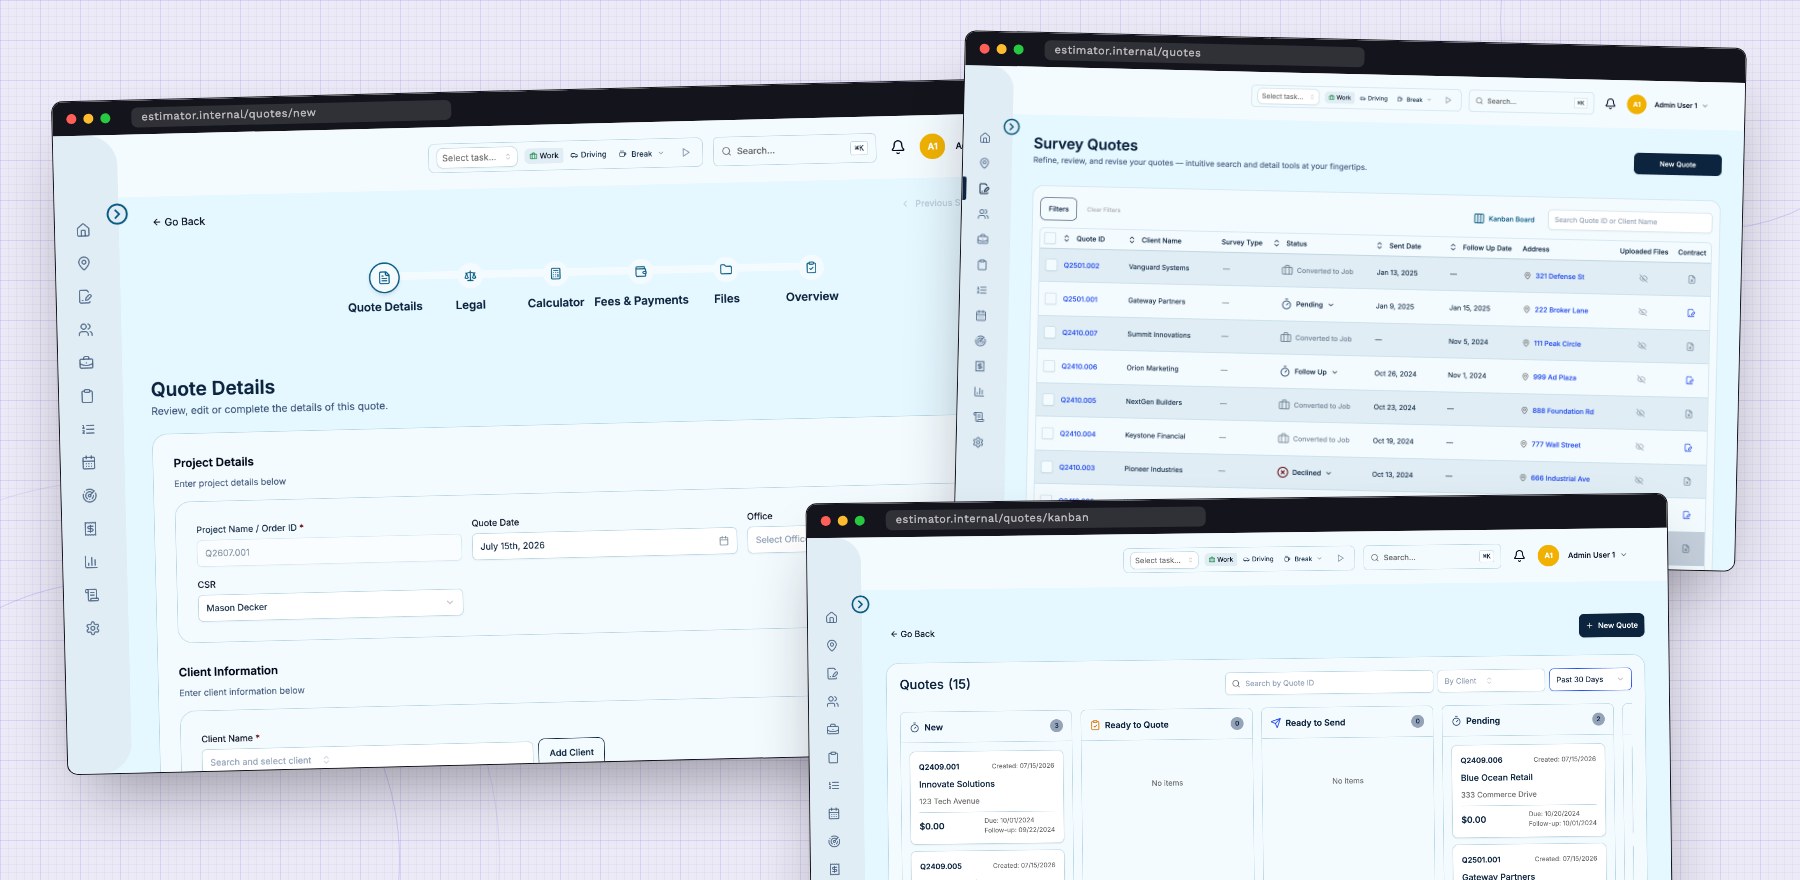1800x880 pixels.
Task: Go to the Fees & Payments step label
Action: coord(641,300)
